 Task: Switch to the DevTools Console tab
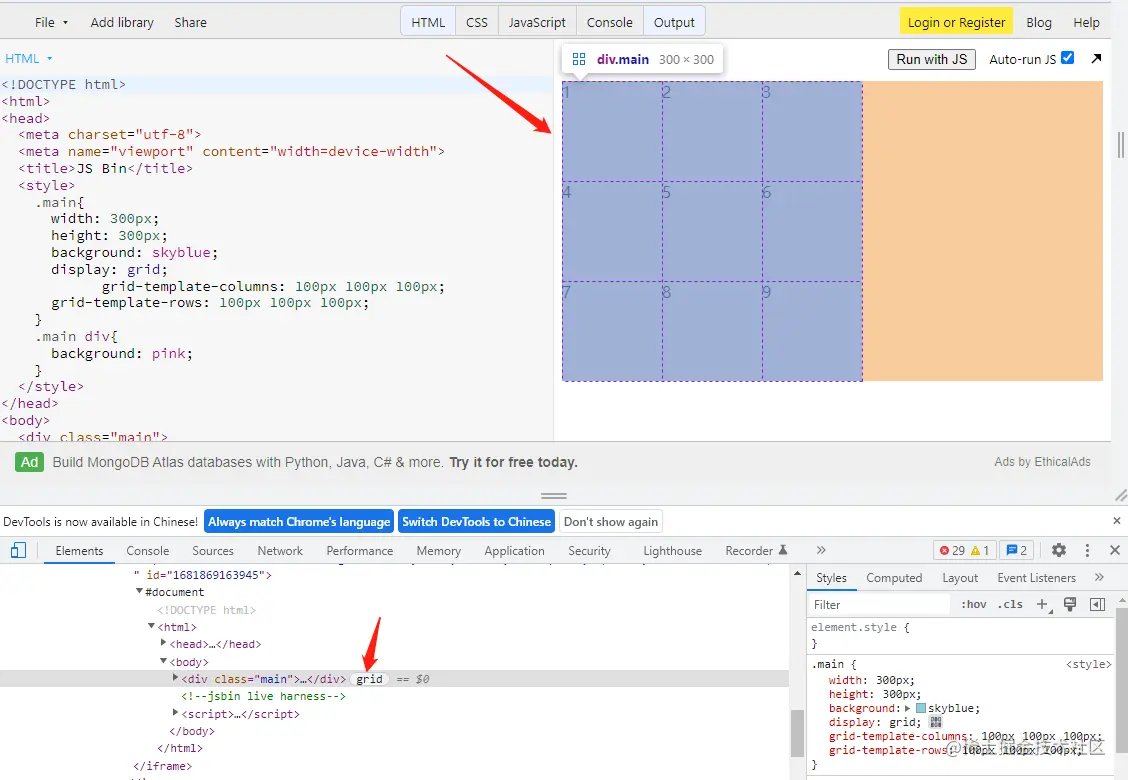click(x=147, y=550)
